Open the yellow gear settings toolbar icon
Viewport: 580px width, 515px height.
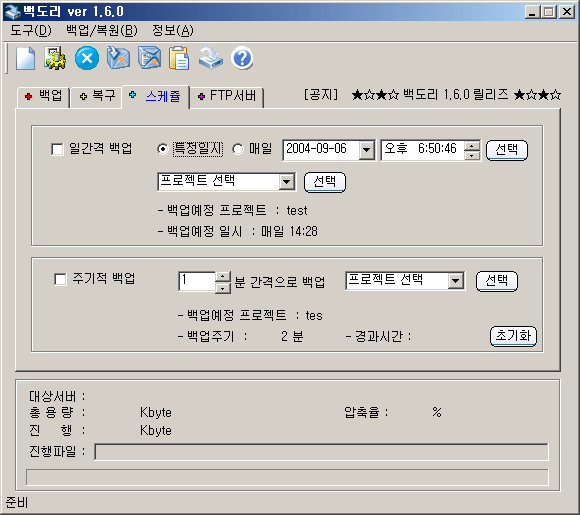(55, 58)
